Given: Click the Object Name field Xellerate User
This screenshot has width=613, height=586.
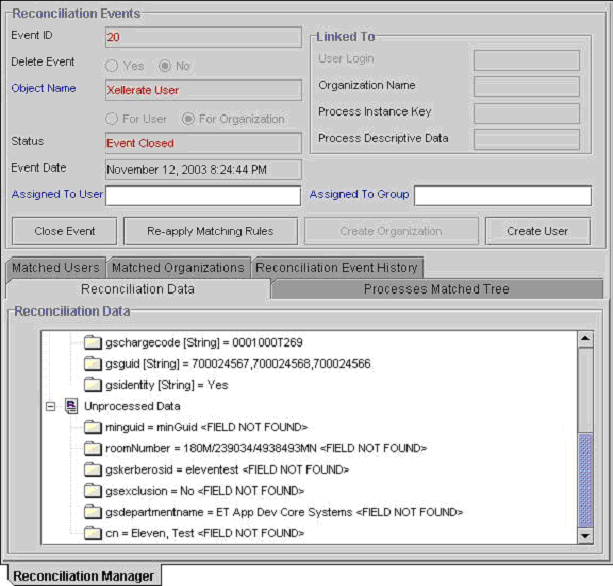Looking at the screenshot, I should pos(203,90).
